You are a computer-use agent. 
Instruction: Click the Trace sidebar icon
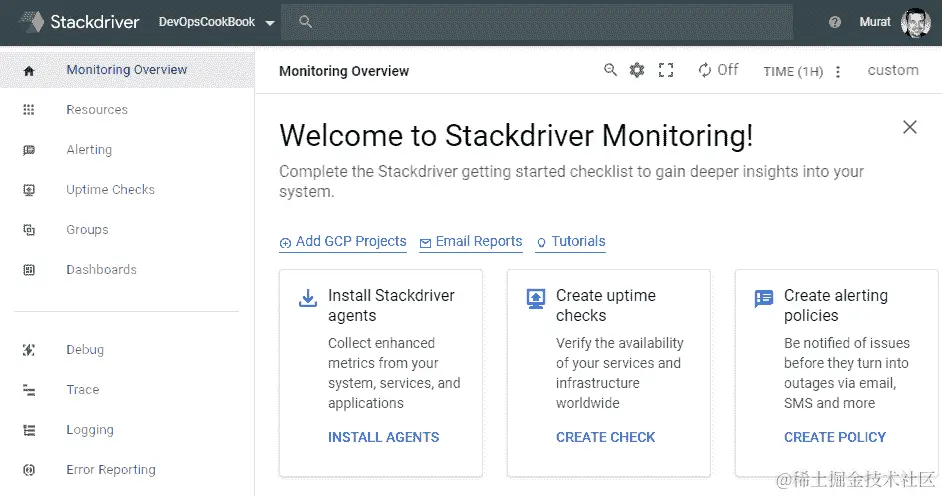pyautogui.click(x=29, y=390)
